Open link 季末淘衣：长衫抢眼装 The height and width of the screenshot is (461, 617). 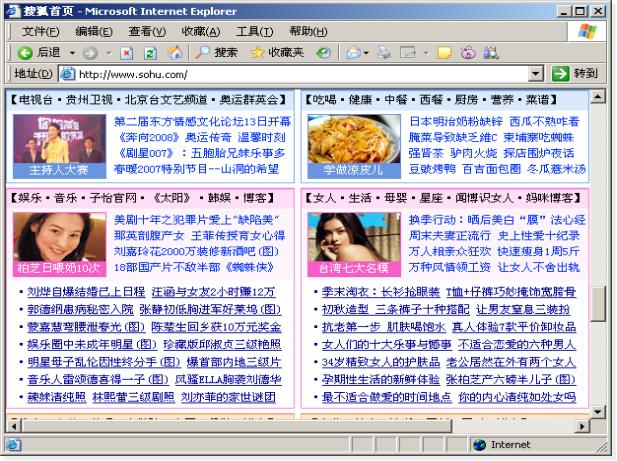point(381,291)
